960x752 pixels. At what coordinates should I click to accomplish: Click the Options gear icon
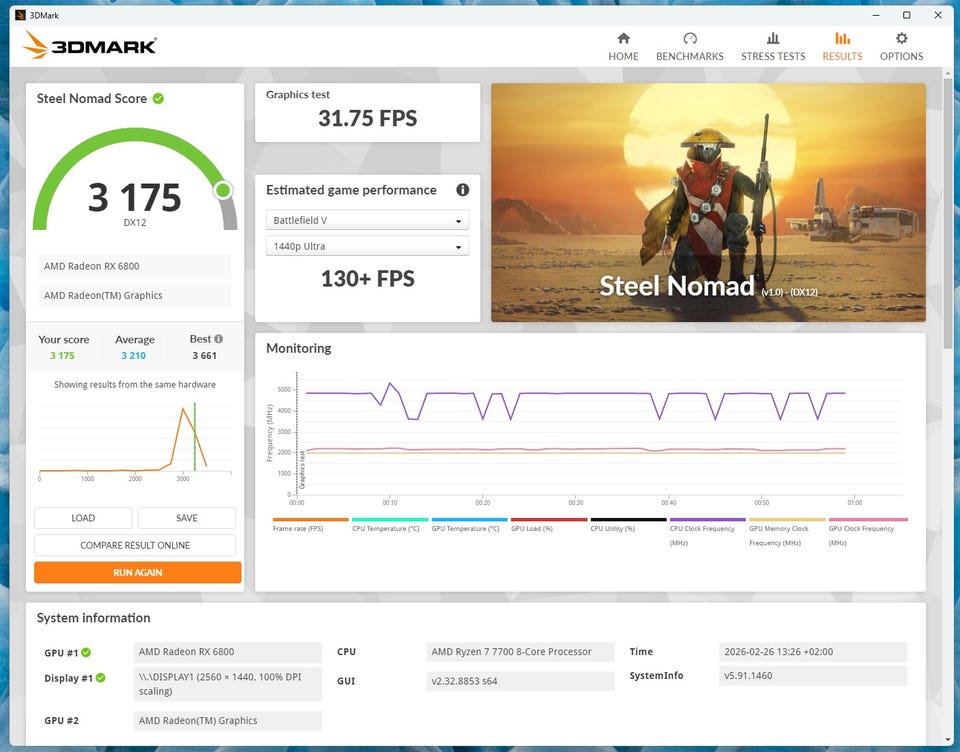(901, 39)
